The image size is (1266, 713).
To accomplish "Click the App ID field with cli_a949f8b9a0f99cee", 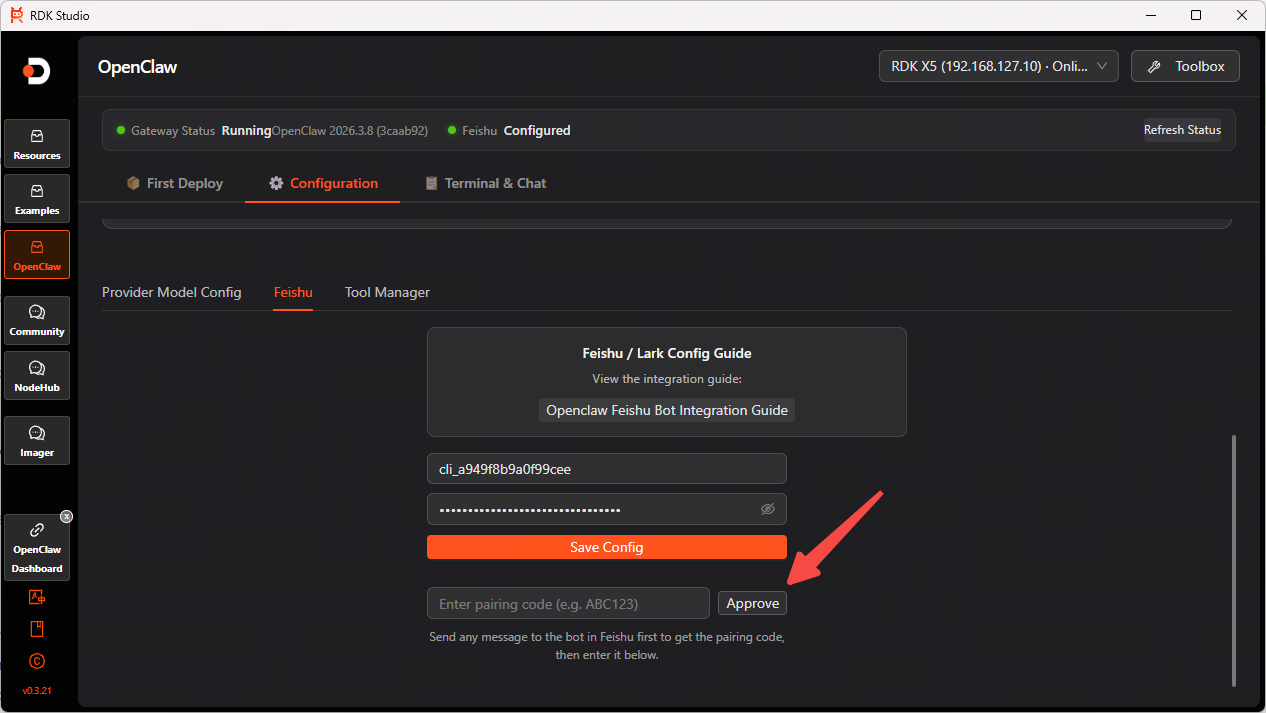I will pyautogui.click(x=607, y=469).
